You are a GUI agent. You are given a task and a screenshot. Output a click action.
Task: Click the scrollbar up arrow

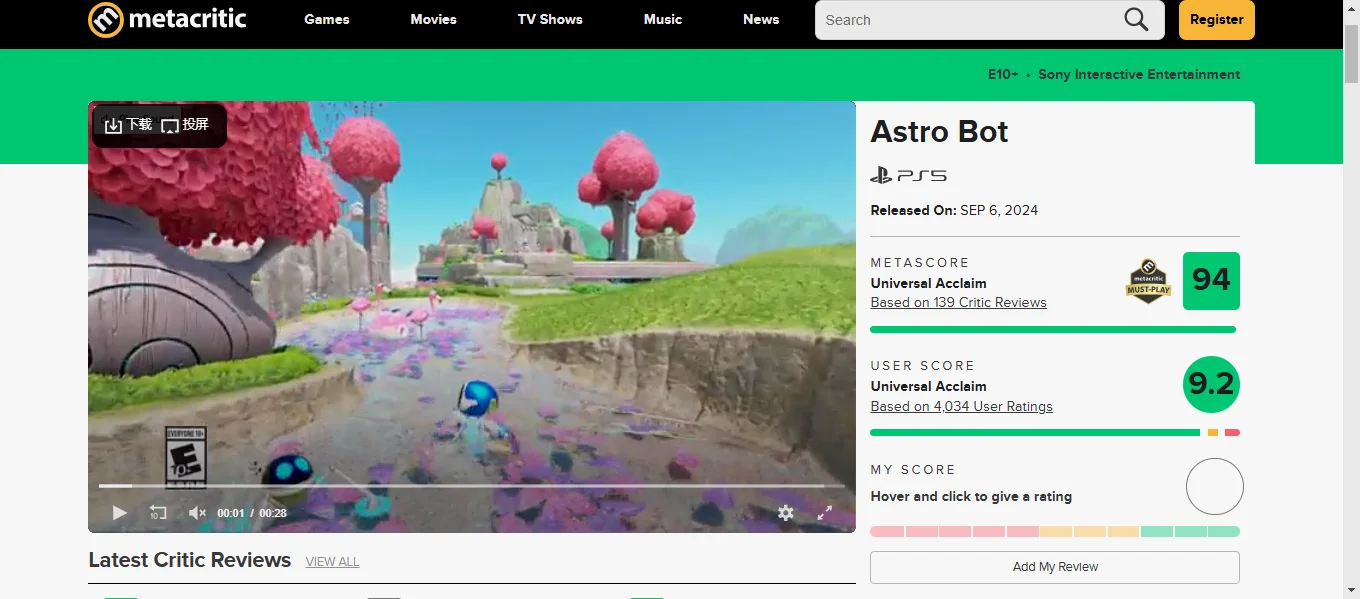(x=1351, y=8)
